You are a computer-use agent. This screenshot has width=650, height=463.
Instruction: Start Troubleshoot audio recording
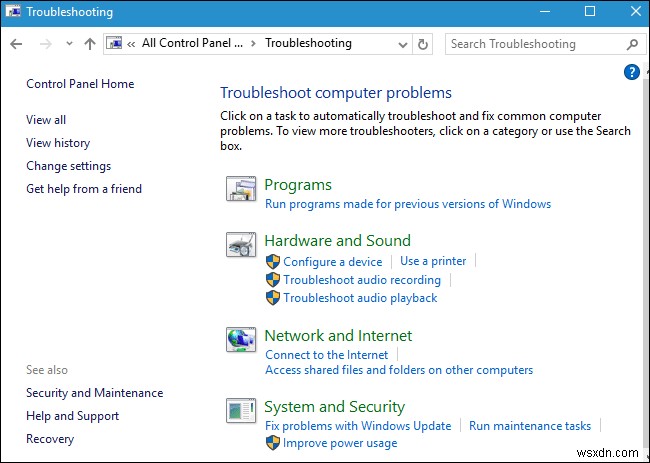(x=362, y=280)
